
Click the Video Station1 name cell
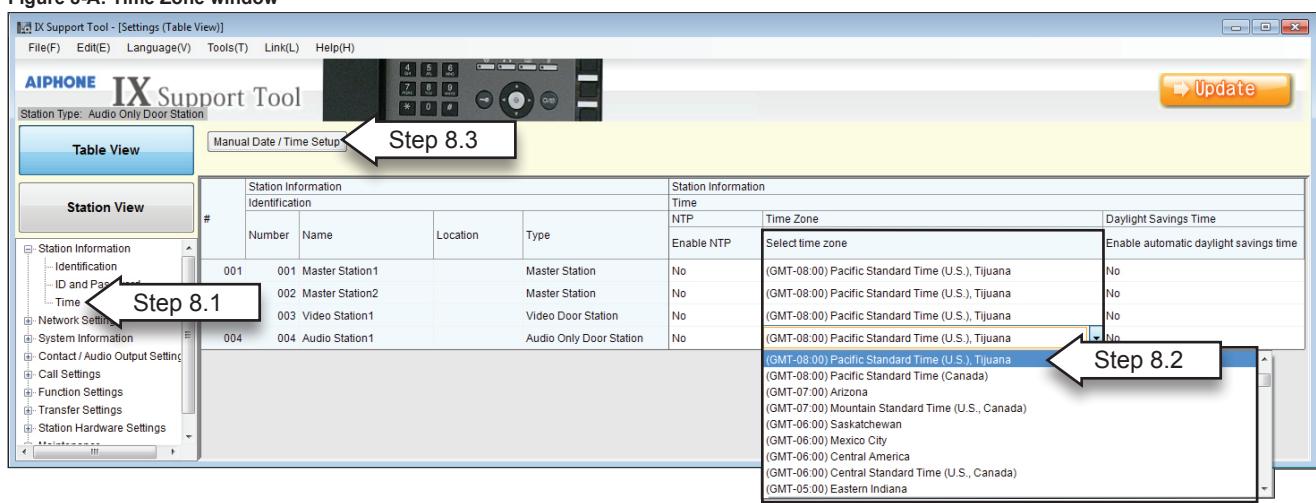[365, 315]
